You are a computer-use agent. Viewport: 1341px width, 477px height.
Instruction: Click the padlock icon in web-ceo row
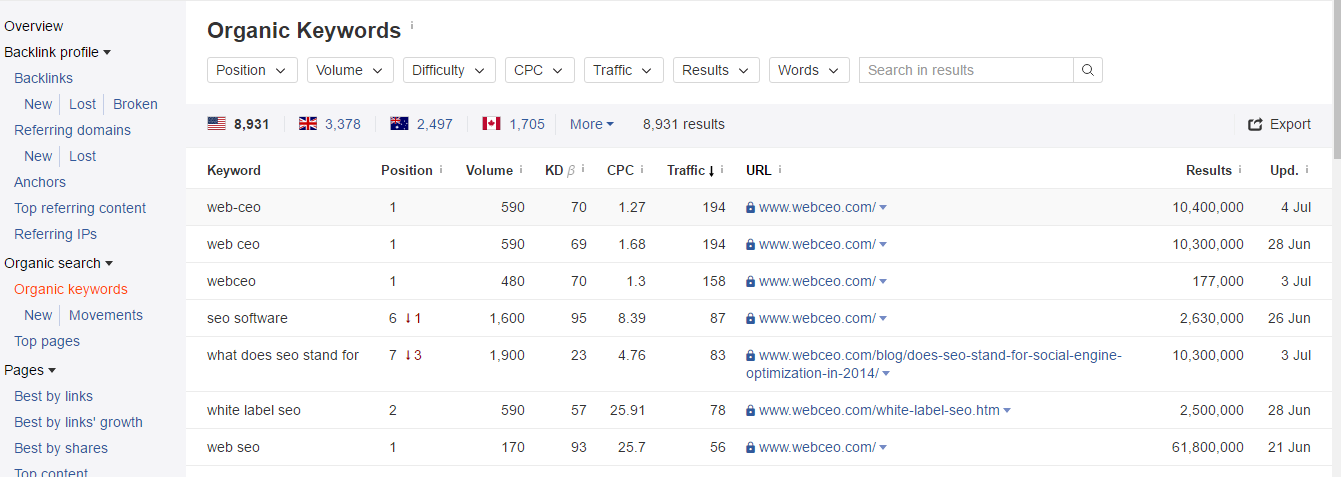tap(750, 207)
